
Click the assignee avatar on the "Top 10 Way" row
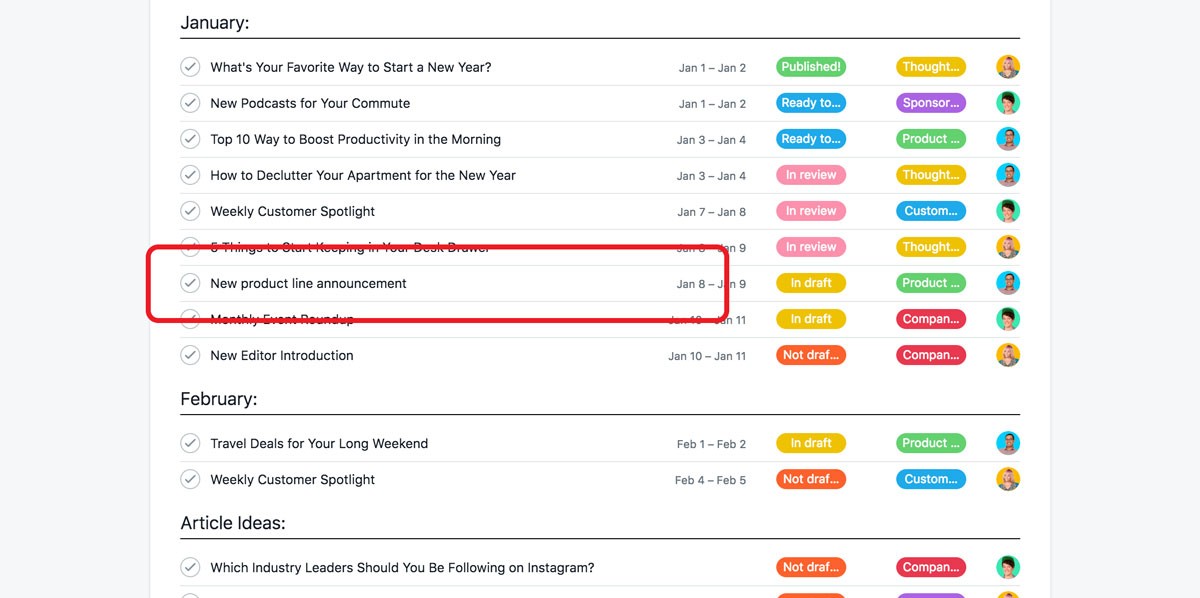(1008, 139)
